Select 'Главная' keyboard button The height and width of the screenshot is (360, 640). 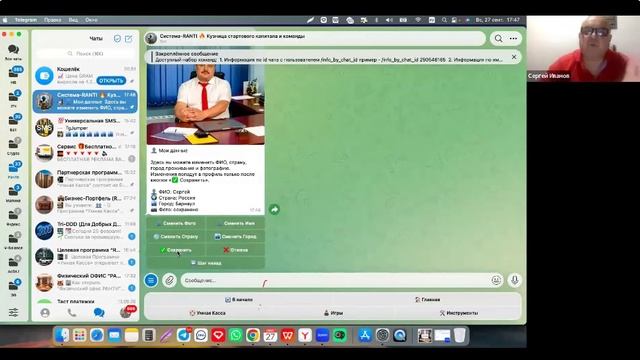(427, 300)
